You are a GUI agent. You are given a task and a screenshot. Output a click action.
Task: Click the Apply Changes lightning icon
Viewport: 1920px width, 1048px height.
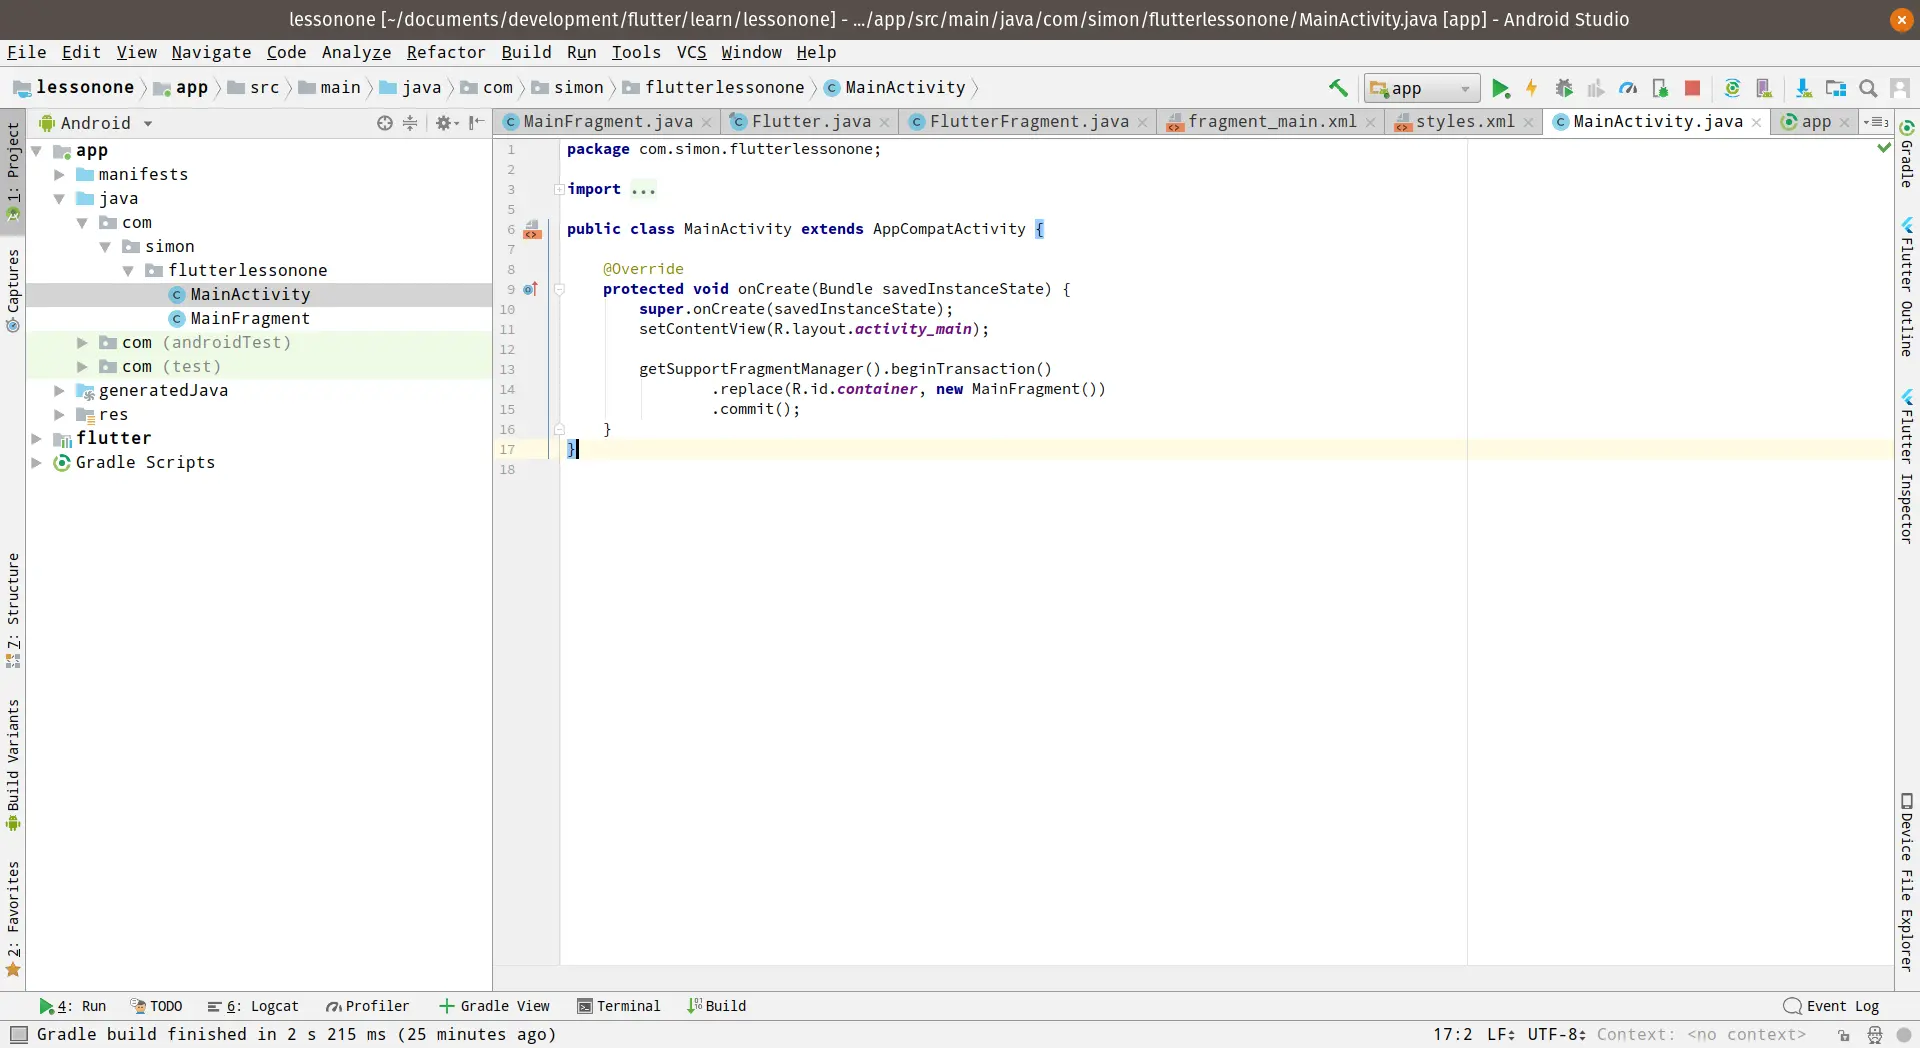1531,88
